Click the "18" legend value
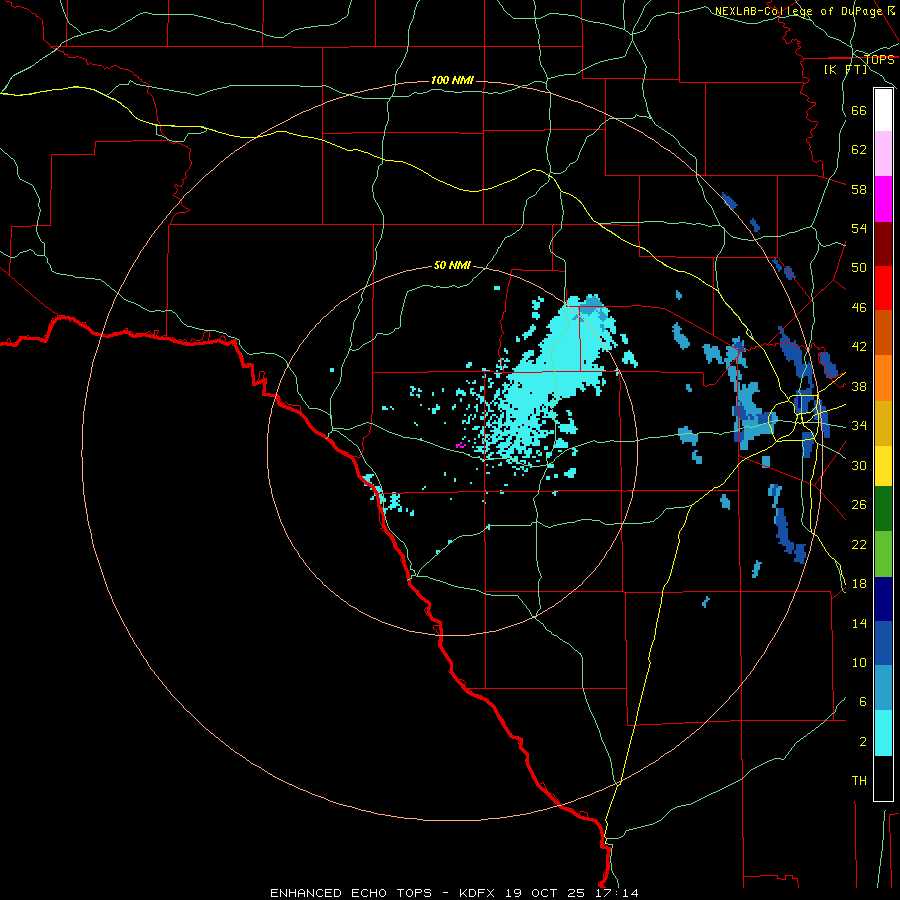The height and width of the screenshot is (900, 900). pyautogui.click(x=859, y=584)
